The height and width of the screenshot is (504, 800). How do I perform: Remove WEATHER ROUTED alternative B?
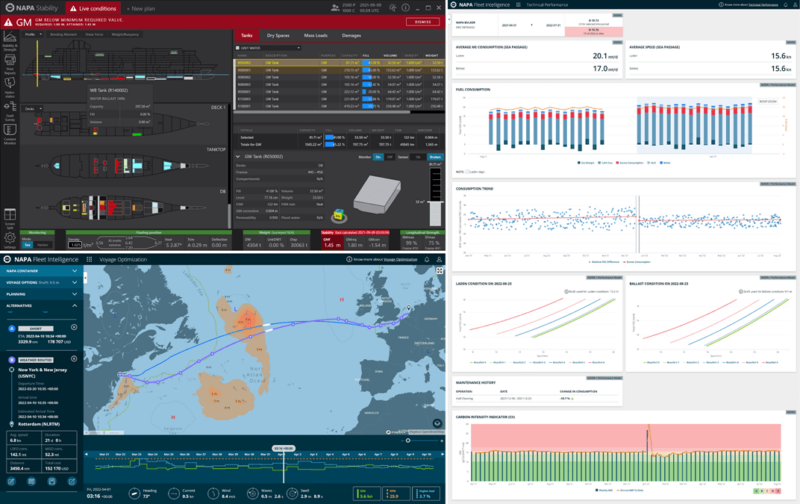(x=74, y=359)
